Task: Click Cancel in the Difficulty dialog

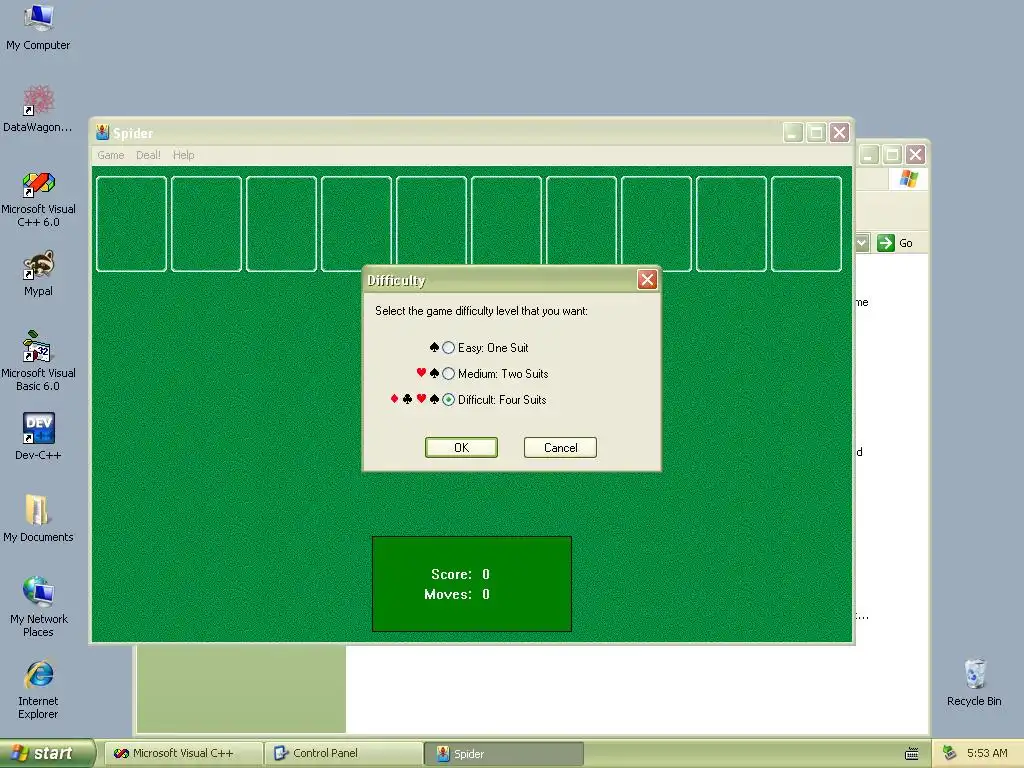Action: 560,447
